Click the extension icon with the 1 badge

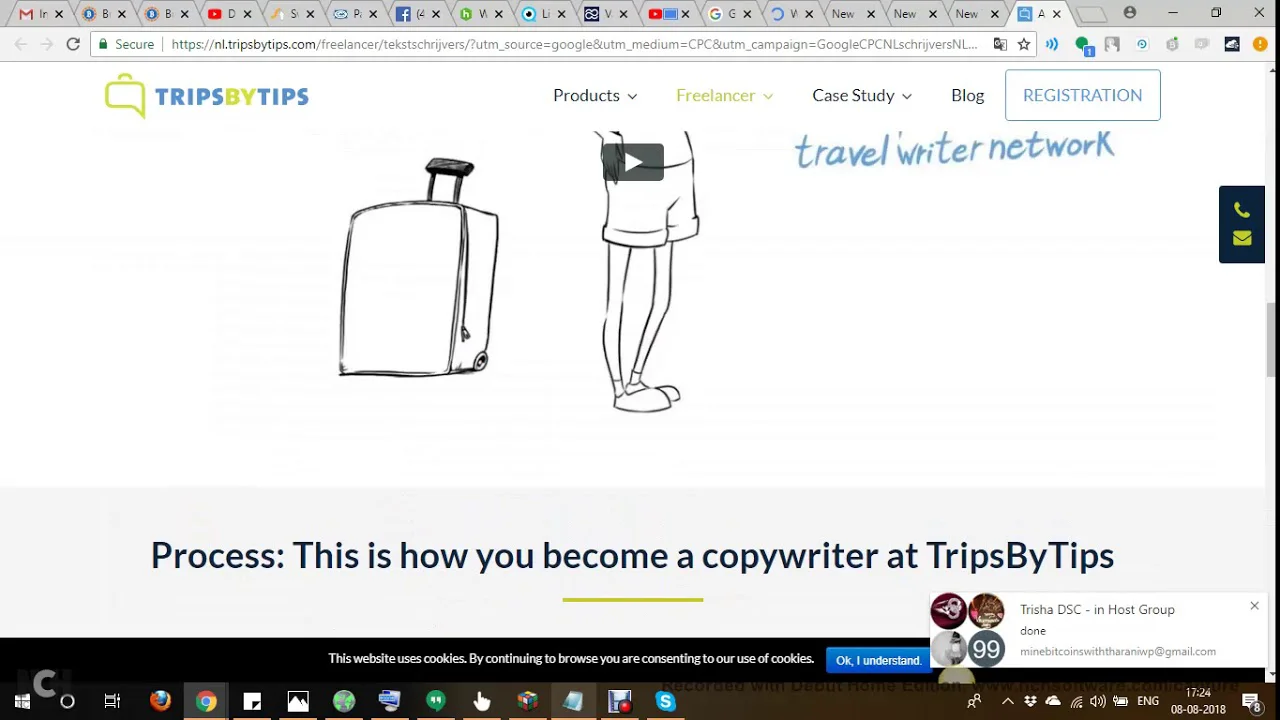tap(1083, 45)
